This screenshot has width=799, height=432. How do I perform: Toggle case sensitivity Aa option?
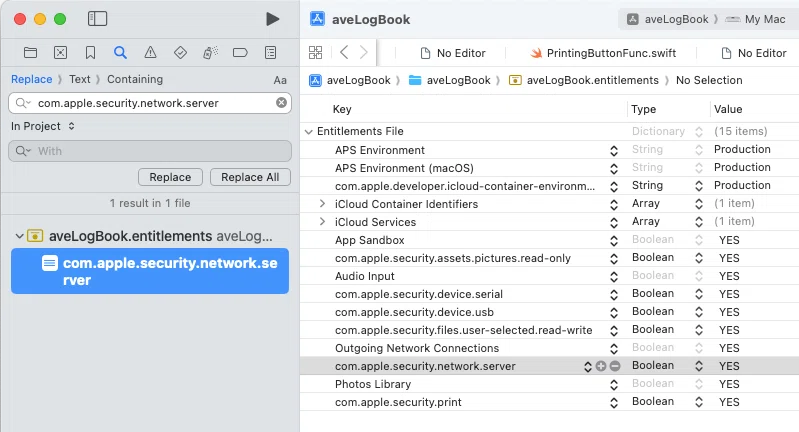tap(280, 80)
